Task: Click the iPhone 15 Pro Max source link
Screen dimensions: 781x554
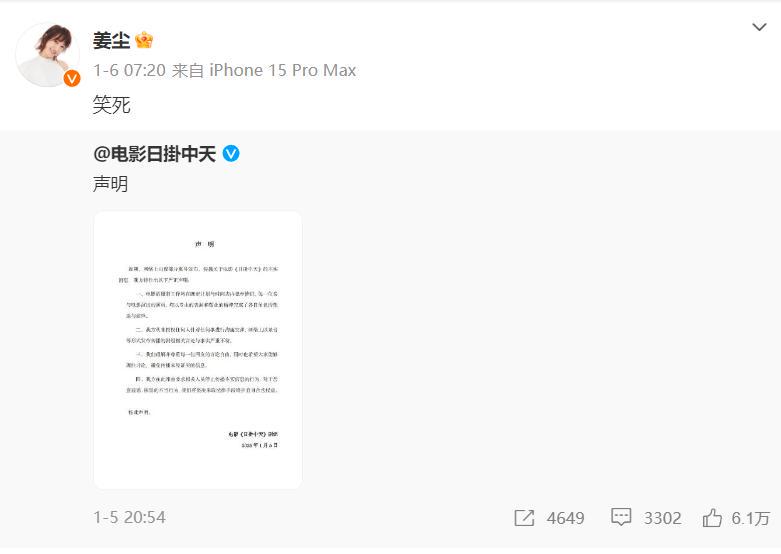Action: [x=282, y=70]
